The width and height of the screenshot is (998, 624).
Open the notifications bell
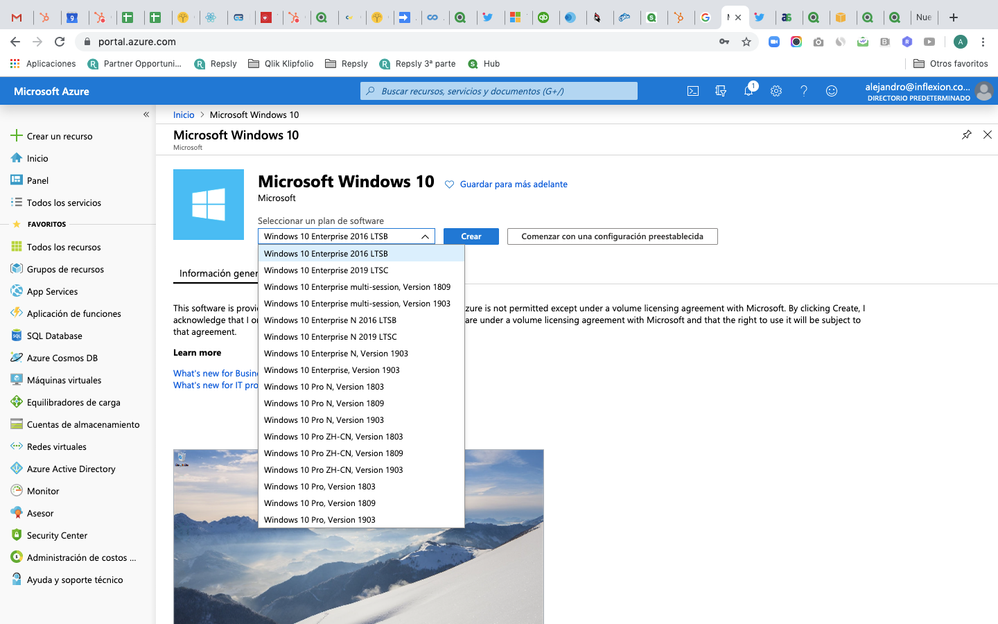click(748, 90)
